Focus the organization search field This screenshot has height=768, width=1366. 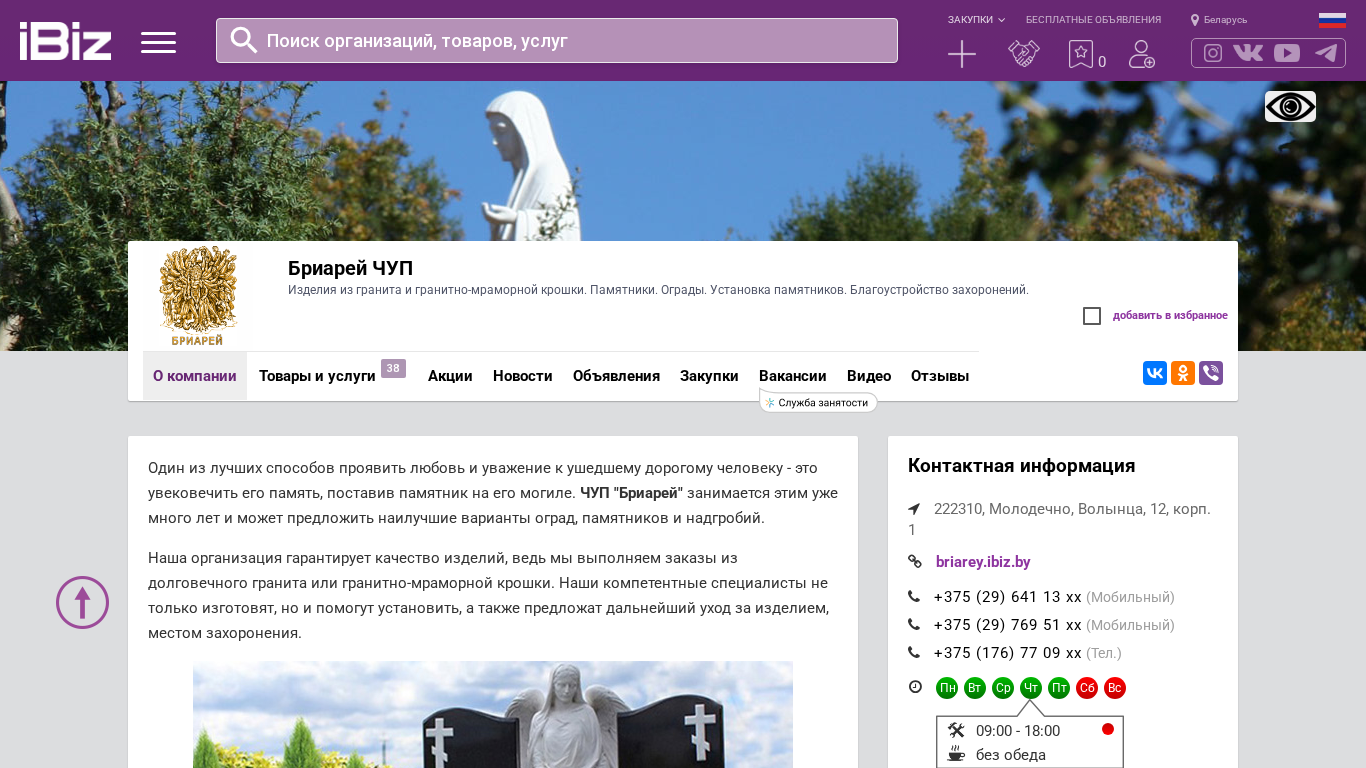click(557, 41)
